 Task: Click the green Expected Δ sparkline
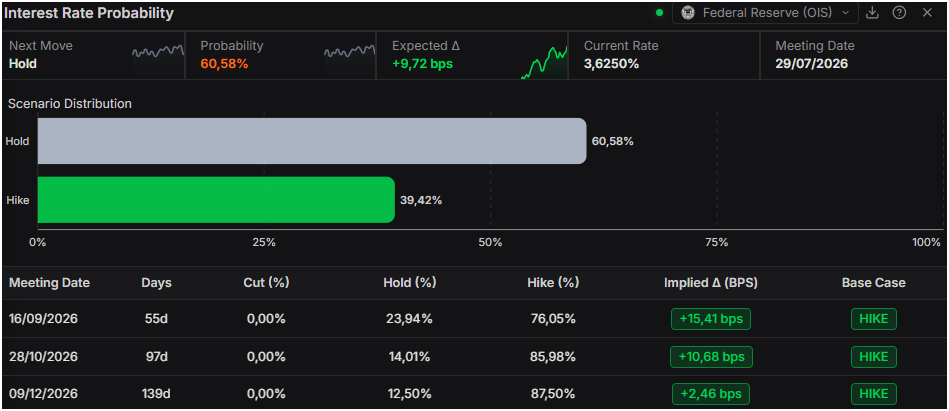[x=544, y=61]
